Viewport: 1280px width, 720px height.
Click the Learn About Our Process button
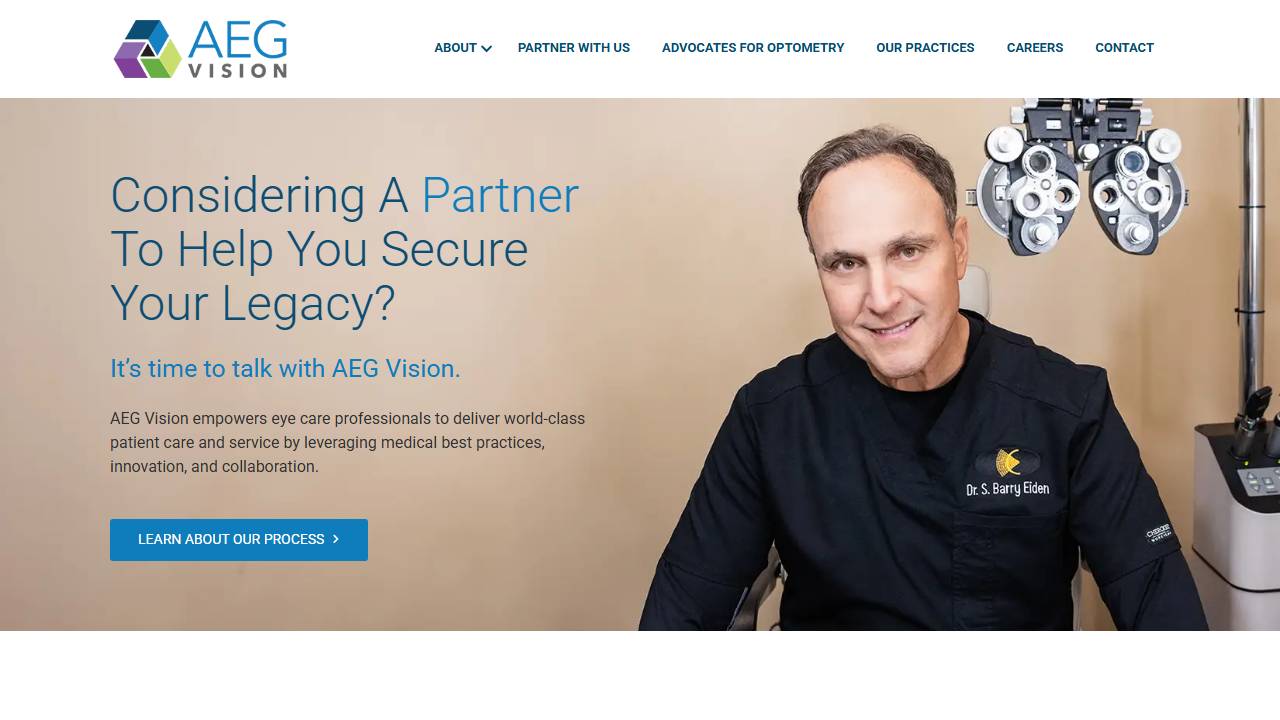click(239, 540)
